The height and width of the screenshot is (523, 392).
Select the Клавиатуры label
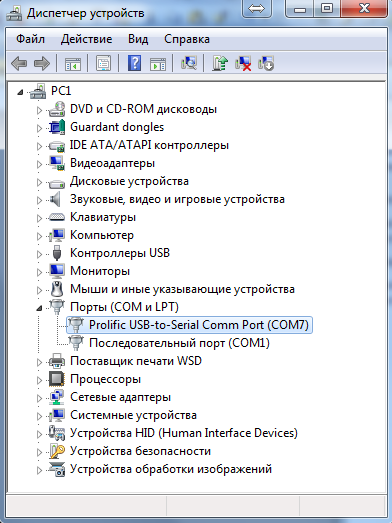[103, 217]
